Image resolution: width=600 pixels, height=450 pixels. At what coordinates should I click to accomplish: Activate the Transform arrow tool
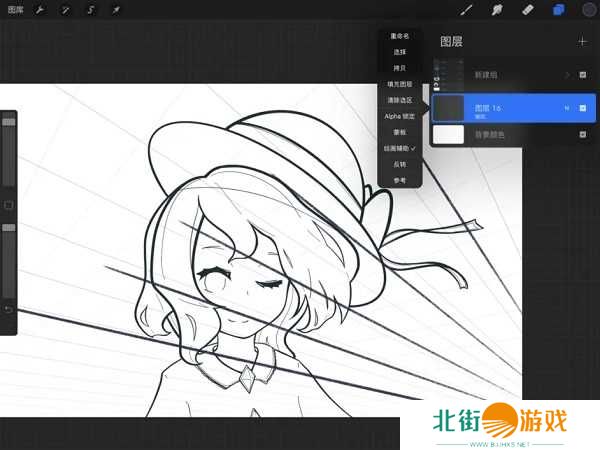(x=116, y=10)
